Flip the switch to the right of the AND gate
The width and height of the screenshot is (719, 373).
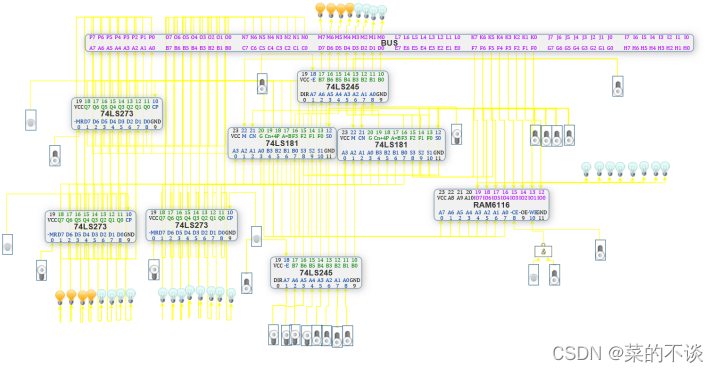tap(600, 250)
